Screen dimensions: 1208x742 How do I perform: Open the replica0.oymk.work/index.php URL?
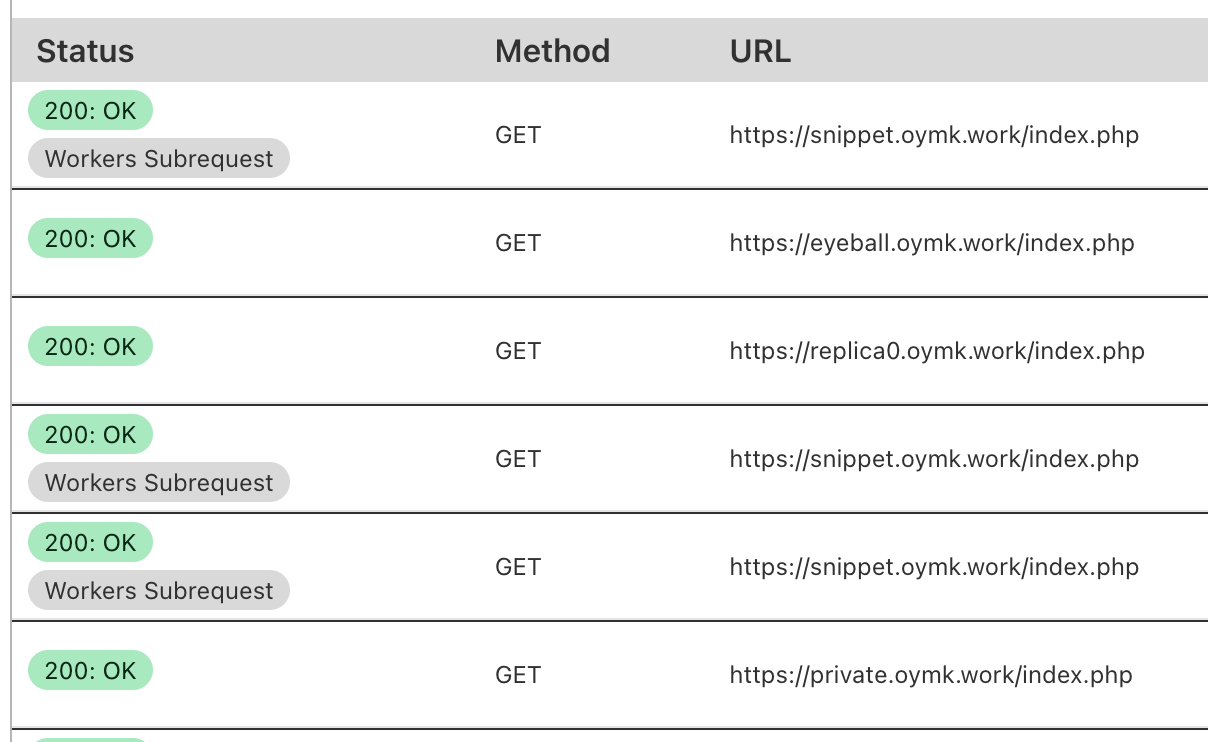pos(937,351)
